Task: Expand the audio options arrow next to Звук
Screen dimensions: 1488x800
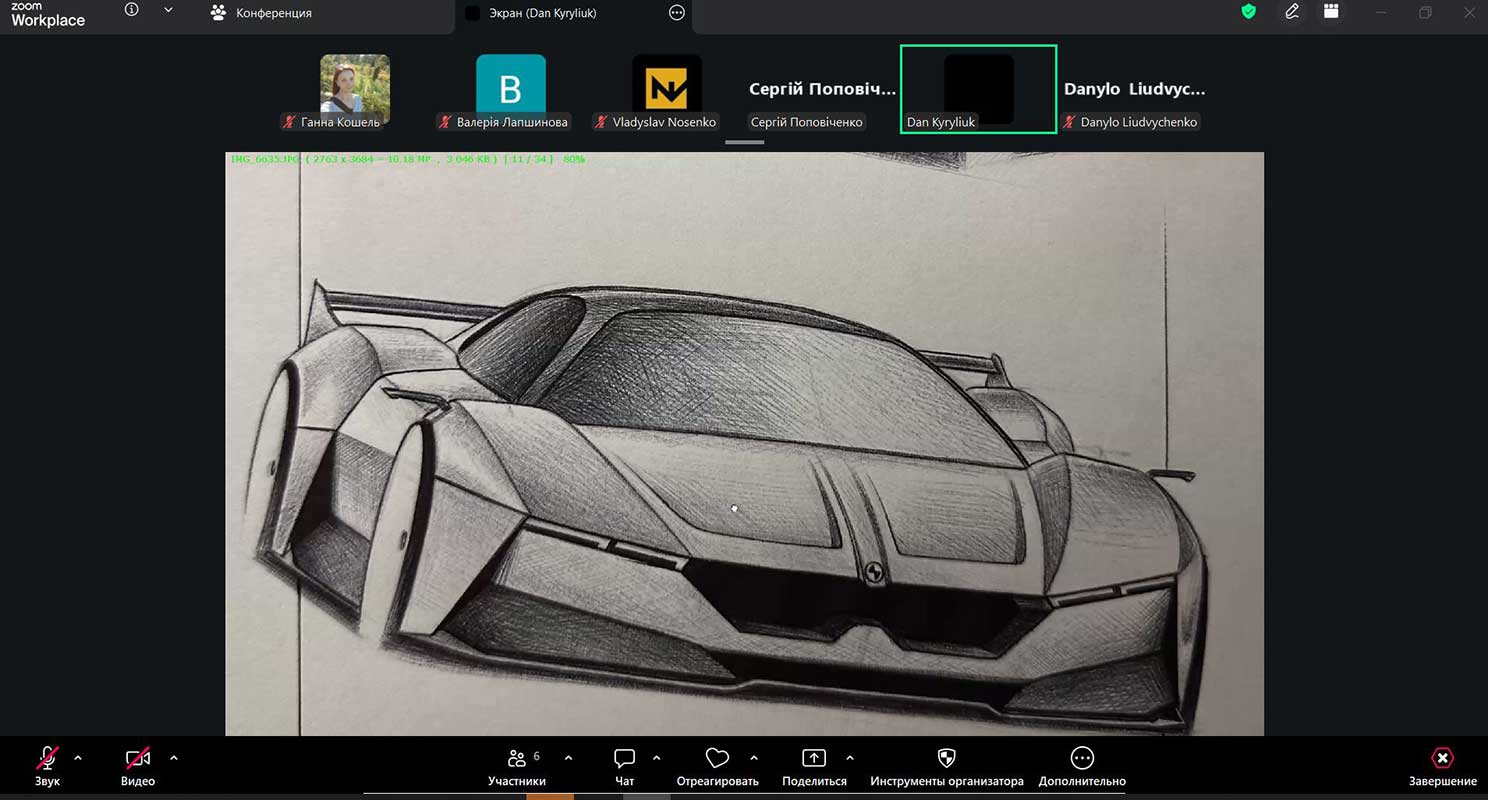Action: point(78,758)
